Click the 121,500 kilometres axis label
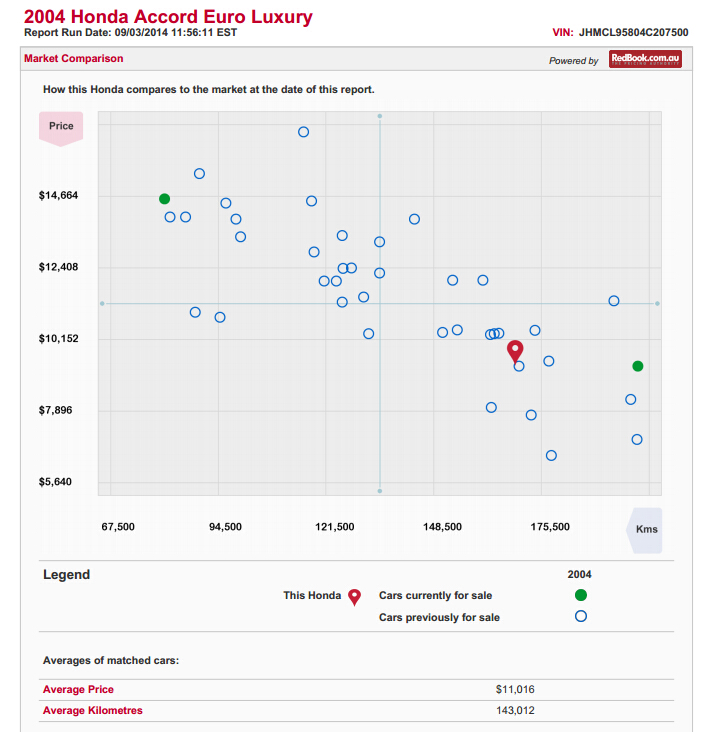 334,527
